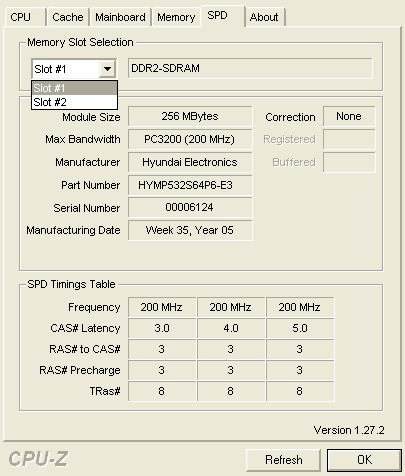Click the DDR2-SDRAM memory type field
This screenshot has height=476, width=405.
click(250, 68)
